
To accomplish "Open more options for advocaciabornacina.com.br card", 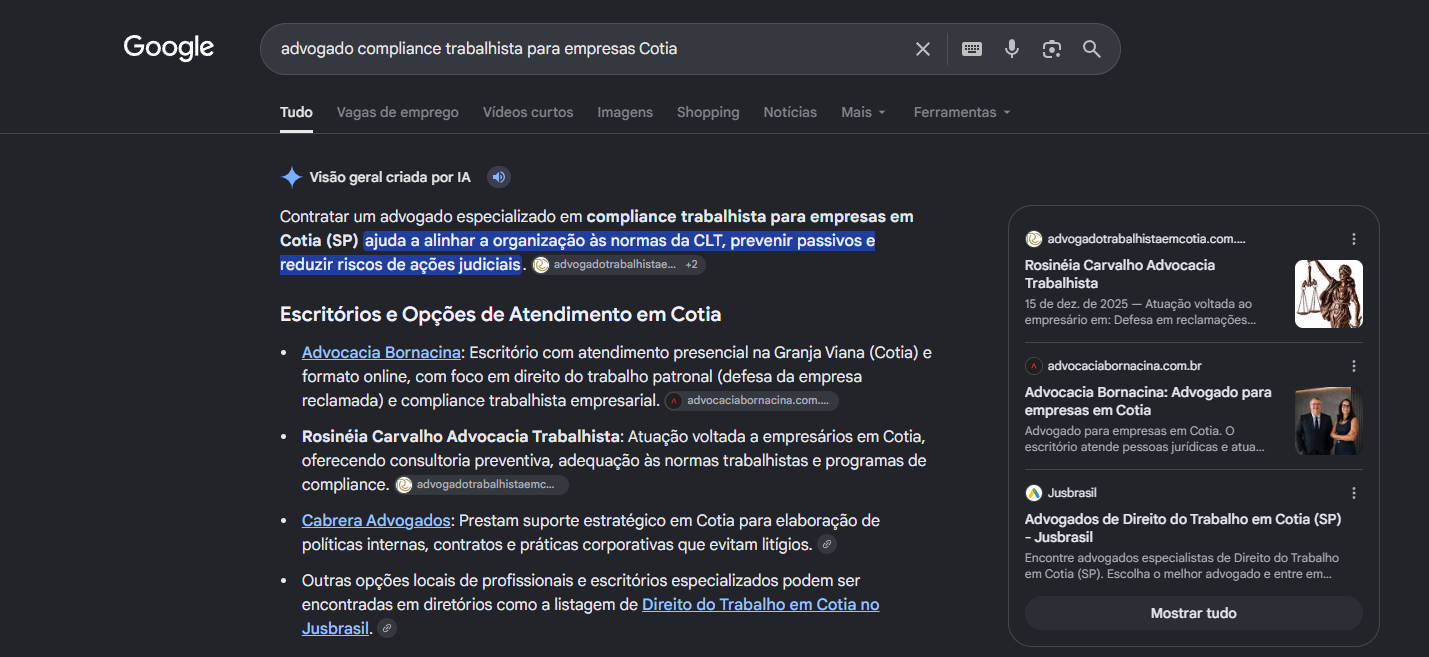I will click(x=1354, y=366).
